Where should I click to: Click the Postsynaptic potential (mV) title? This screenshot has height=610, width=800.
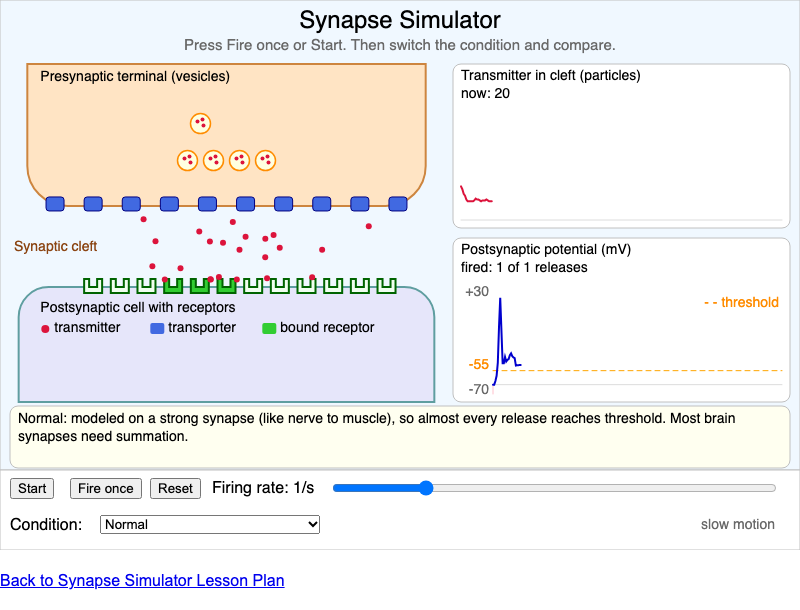546,249
